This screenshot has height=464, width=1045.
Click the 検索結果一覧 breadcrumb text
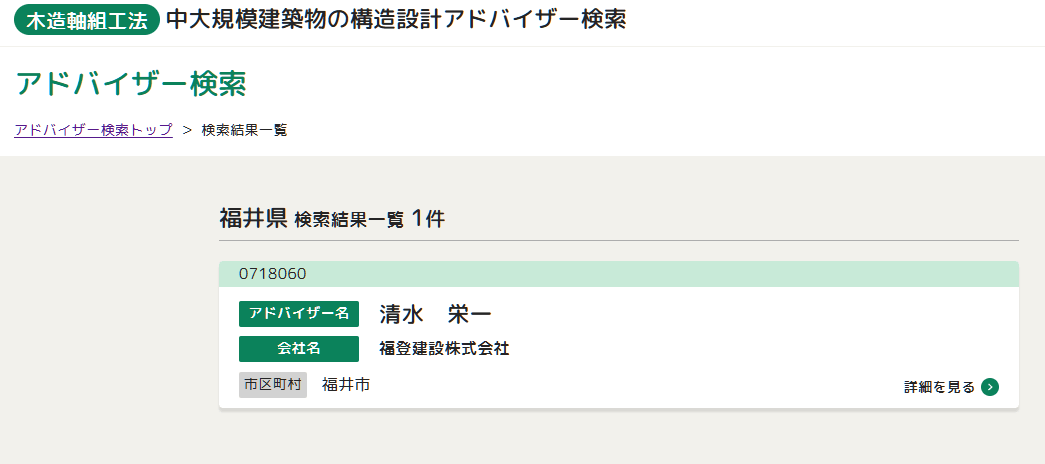tap(244, 130)
